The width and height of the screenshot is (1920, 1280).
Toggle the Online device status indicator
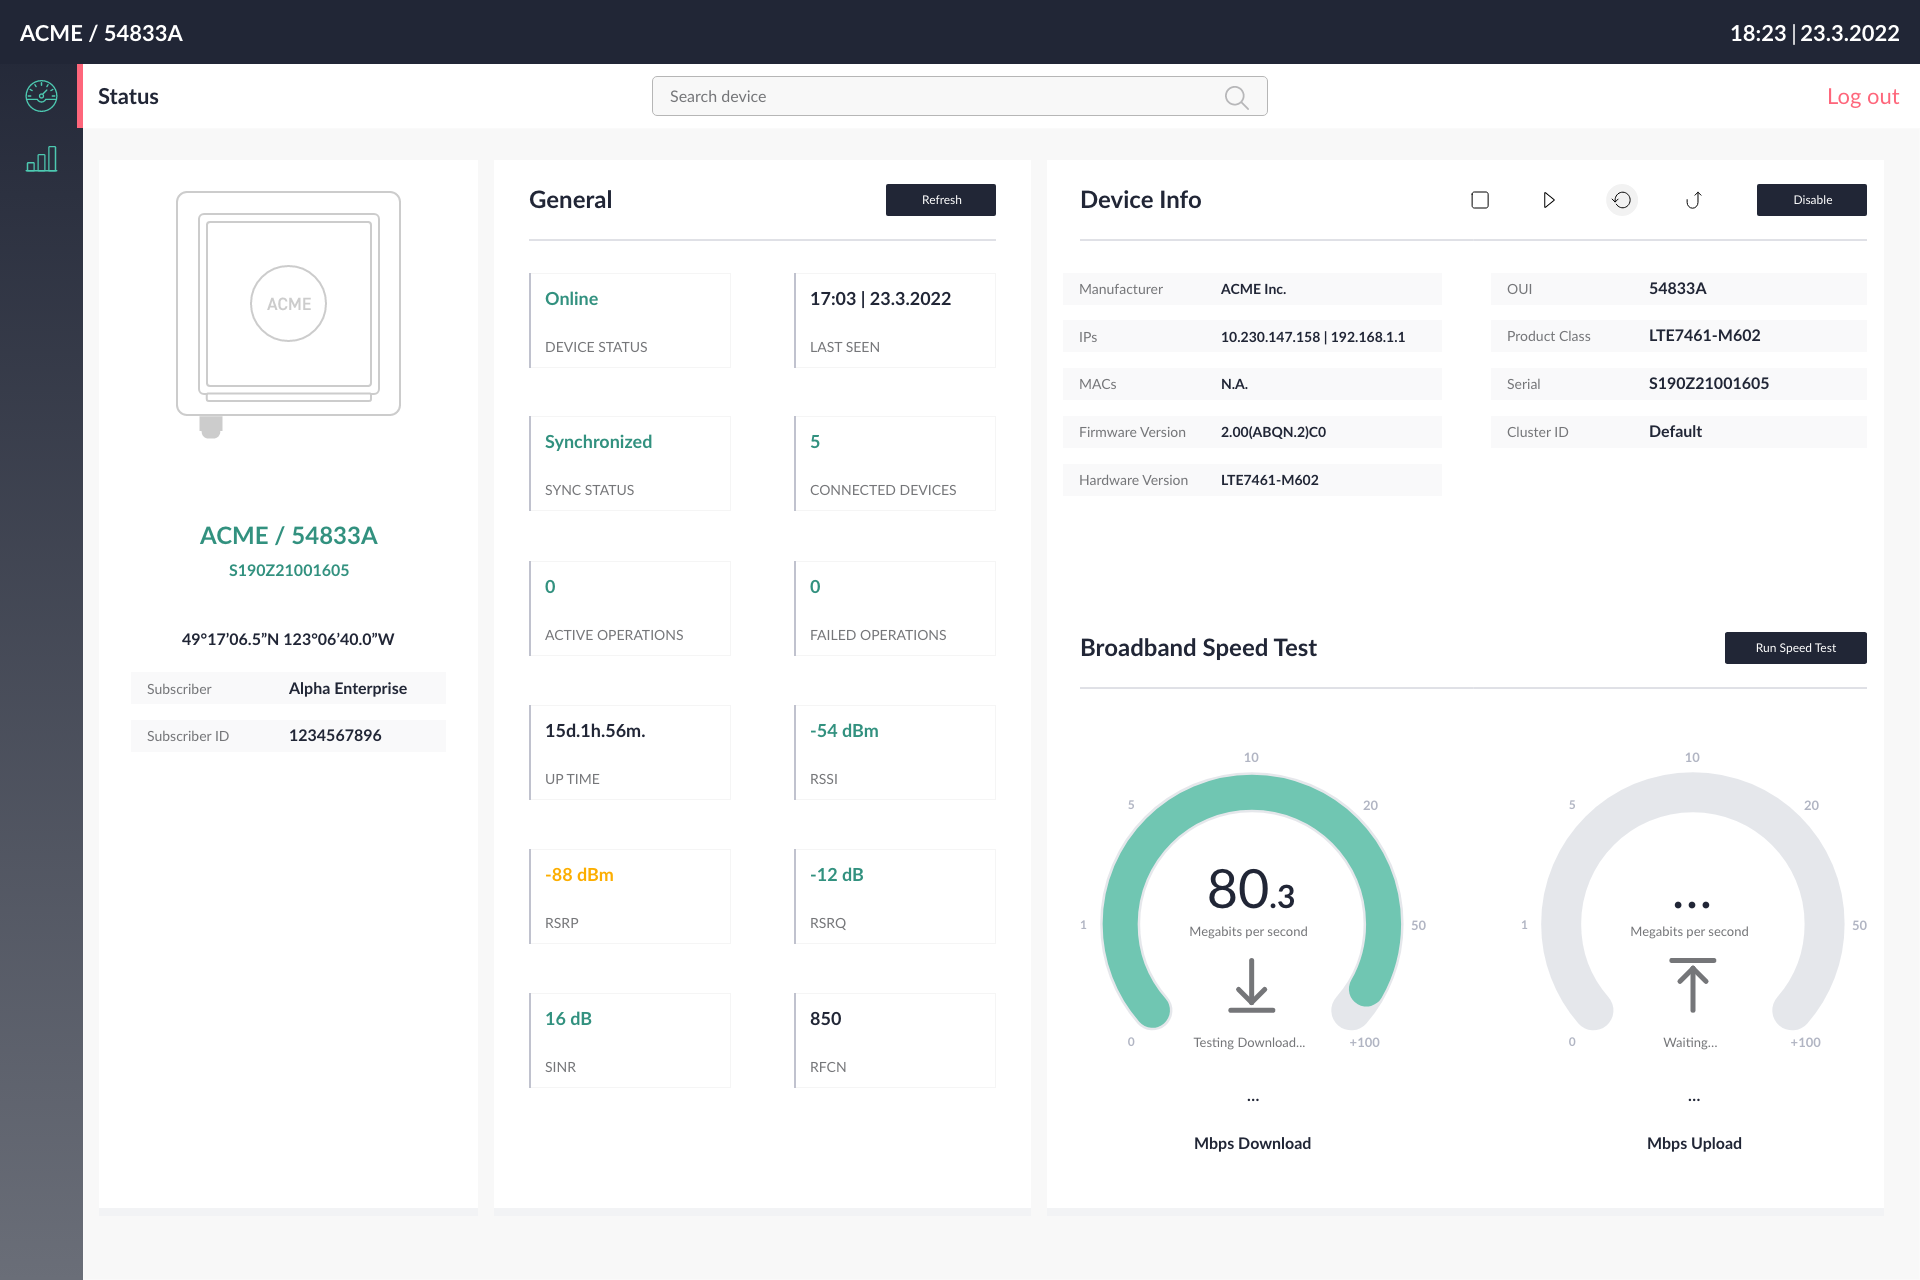click(x=573, y=299)
